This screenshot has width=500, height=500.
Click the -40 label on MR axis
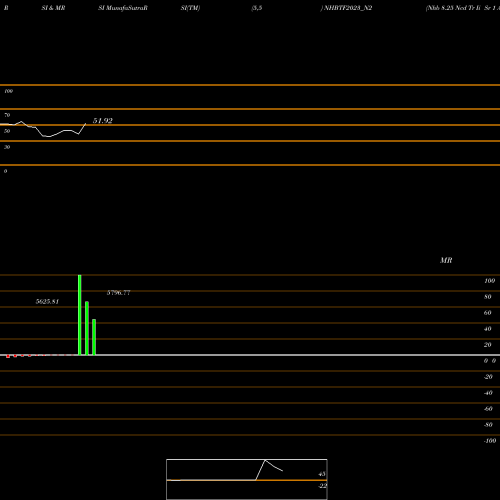click(x=488, y=393)
